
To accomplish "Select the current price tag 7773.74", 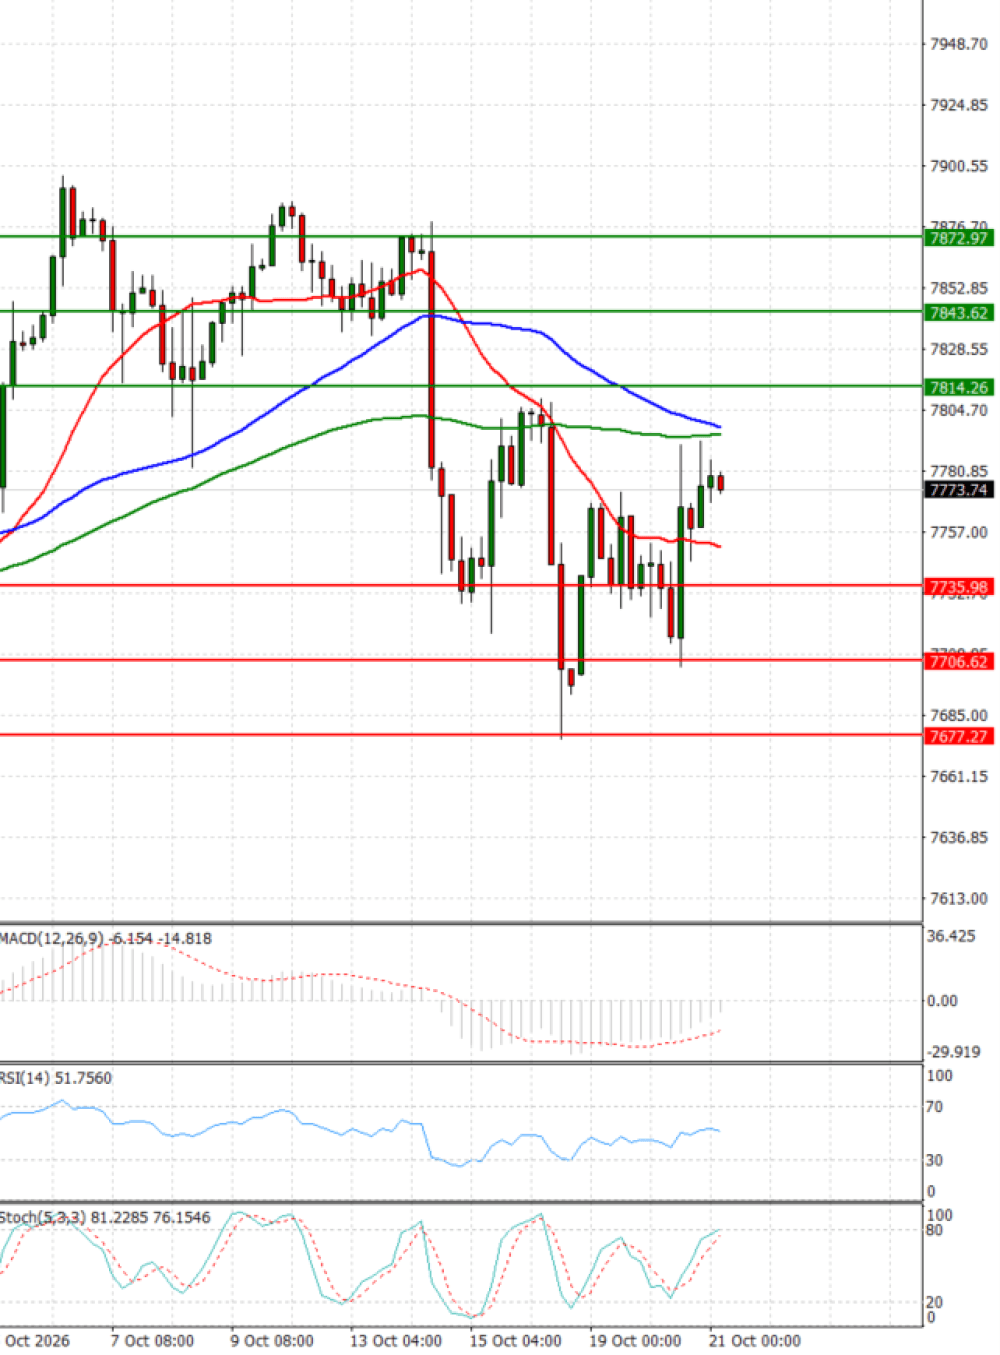I will pos(958,490).
